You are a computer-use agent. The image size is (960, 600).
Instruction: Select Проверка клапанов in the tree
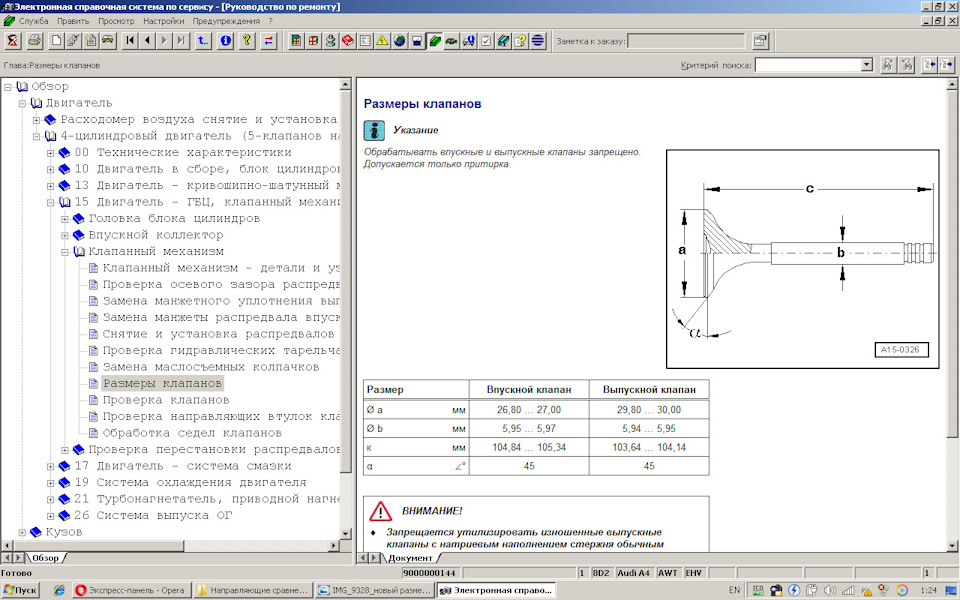click(165, 400)
